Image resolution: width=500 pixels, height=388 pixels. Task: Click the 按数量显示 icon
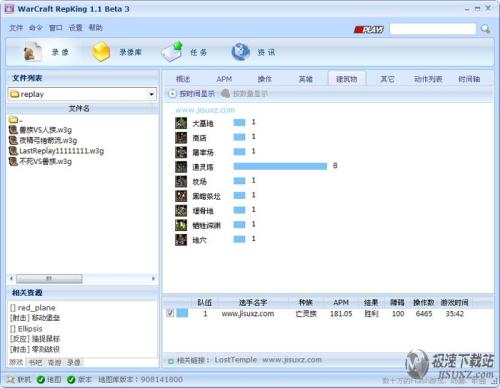[x=225, y=94]
